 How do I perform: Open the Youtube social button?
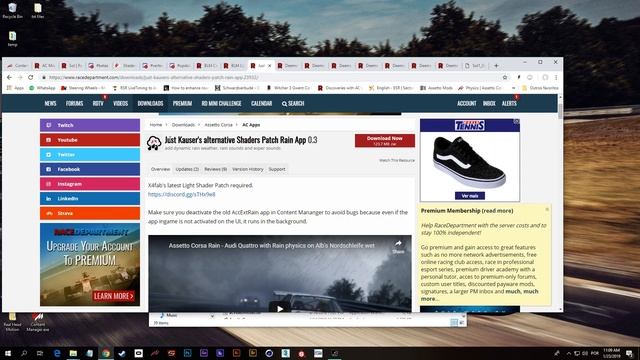tap(90, 140)
